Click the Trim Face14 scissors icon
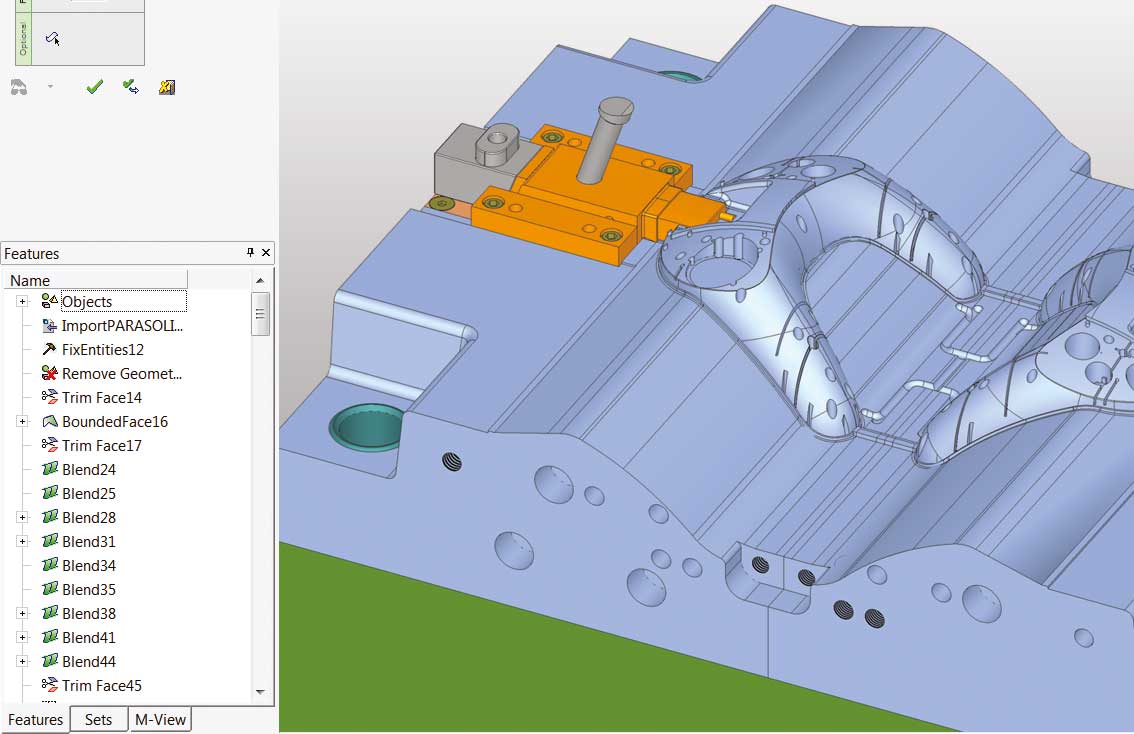This screenshot has width=1134, height=734. tap(50, 397)
